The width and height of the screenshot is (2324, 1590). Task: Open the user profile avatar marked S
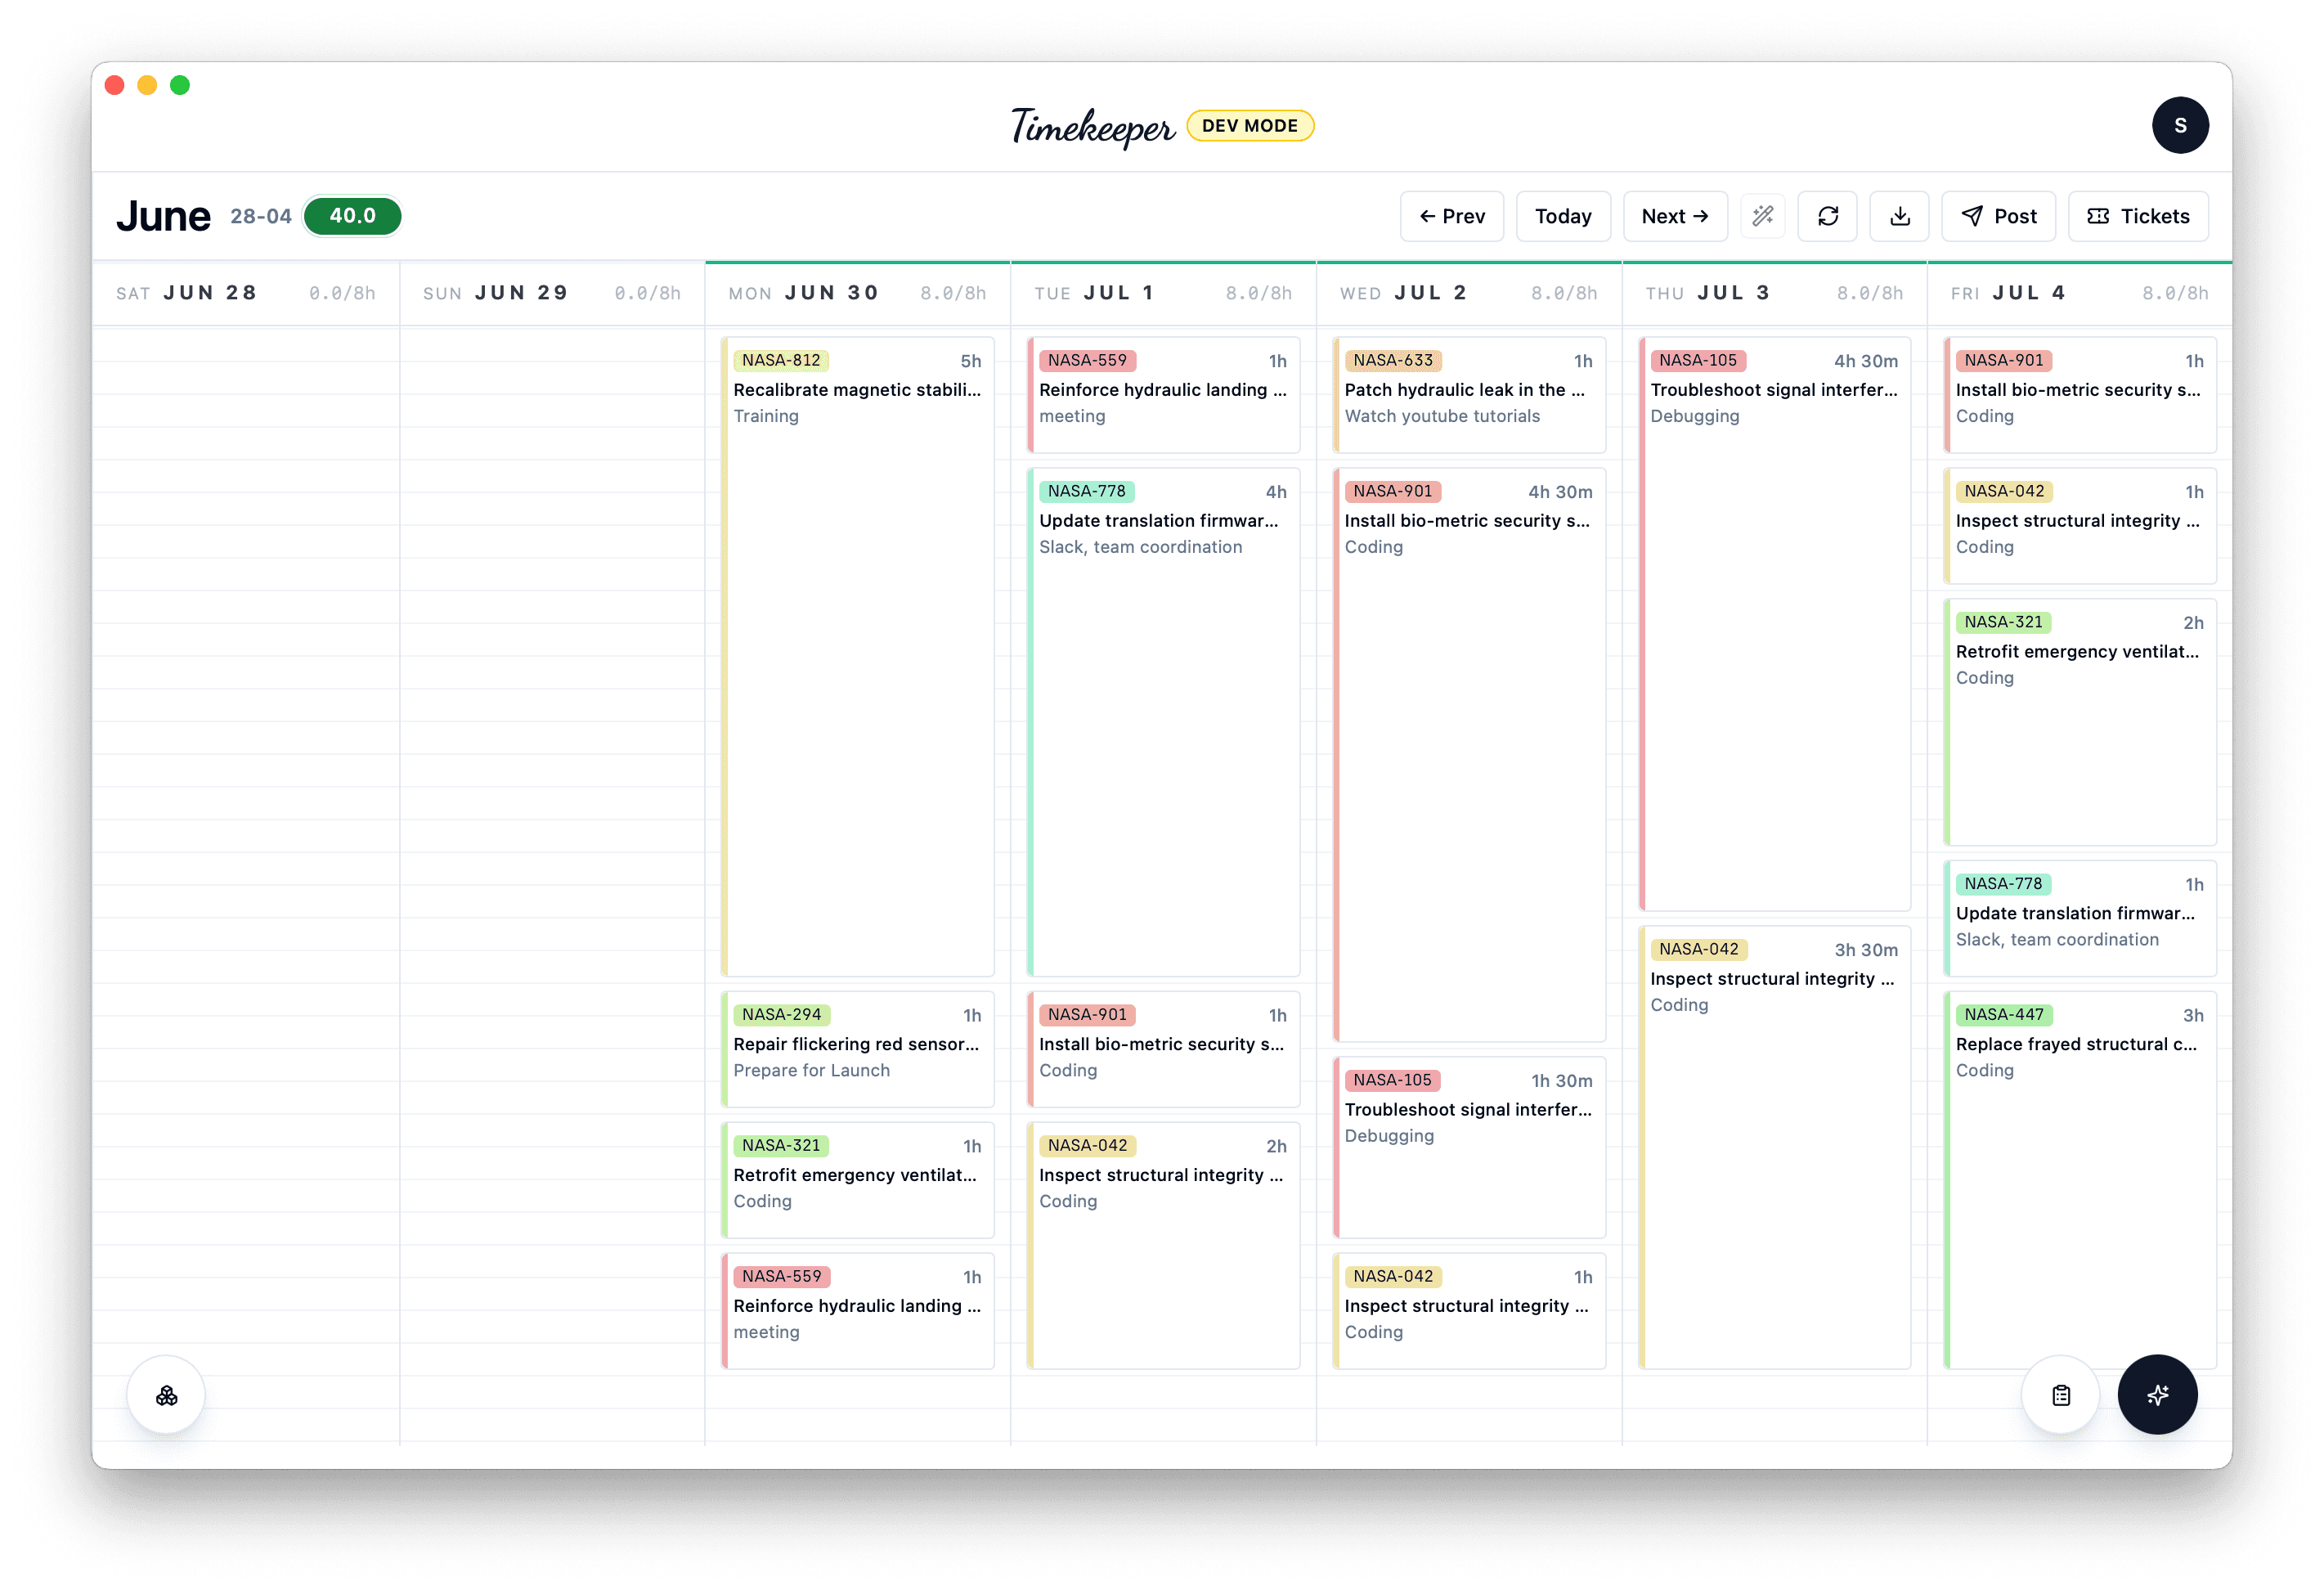click(x=2180, y=125)
